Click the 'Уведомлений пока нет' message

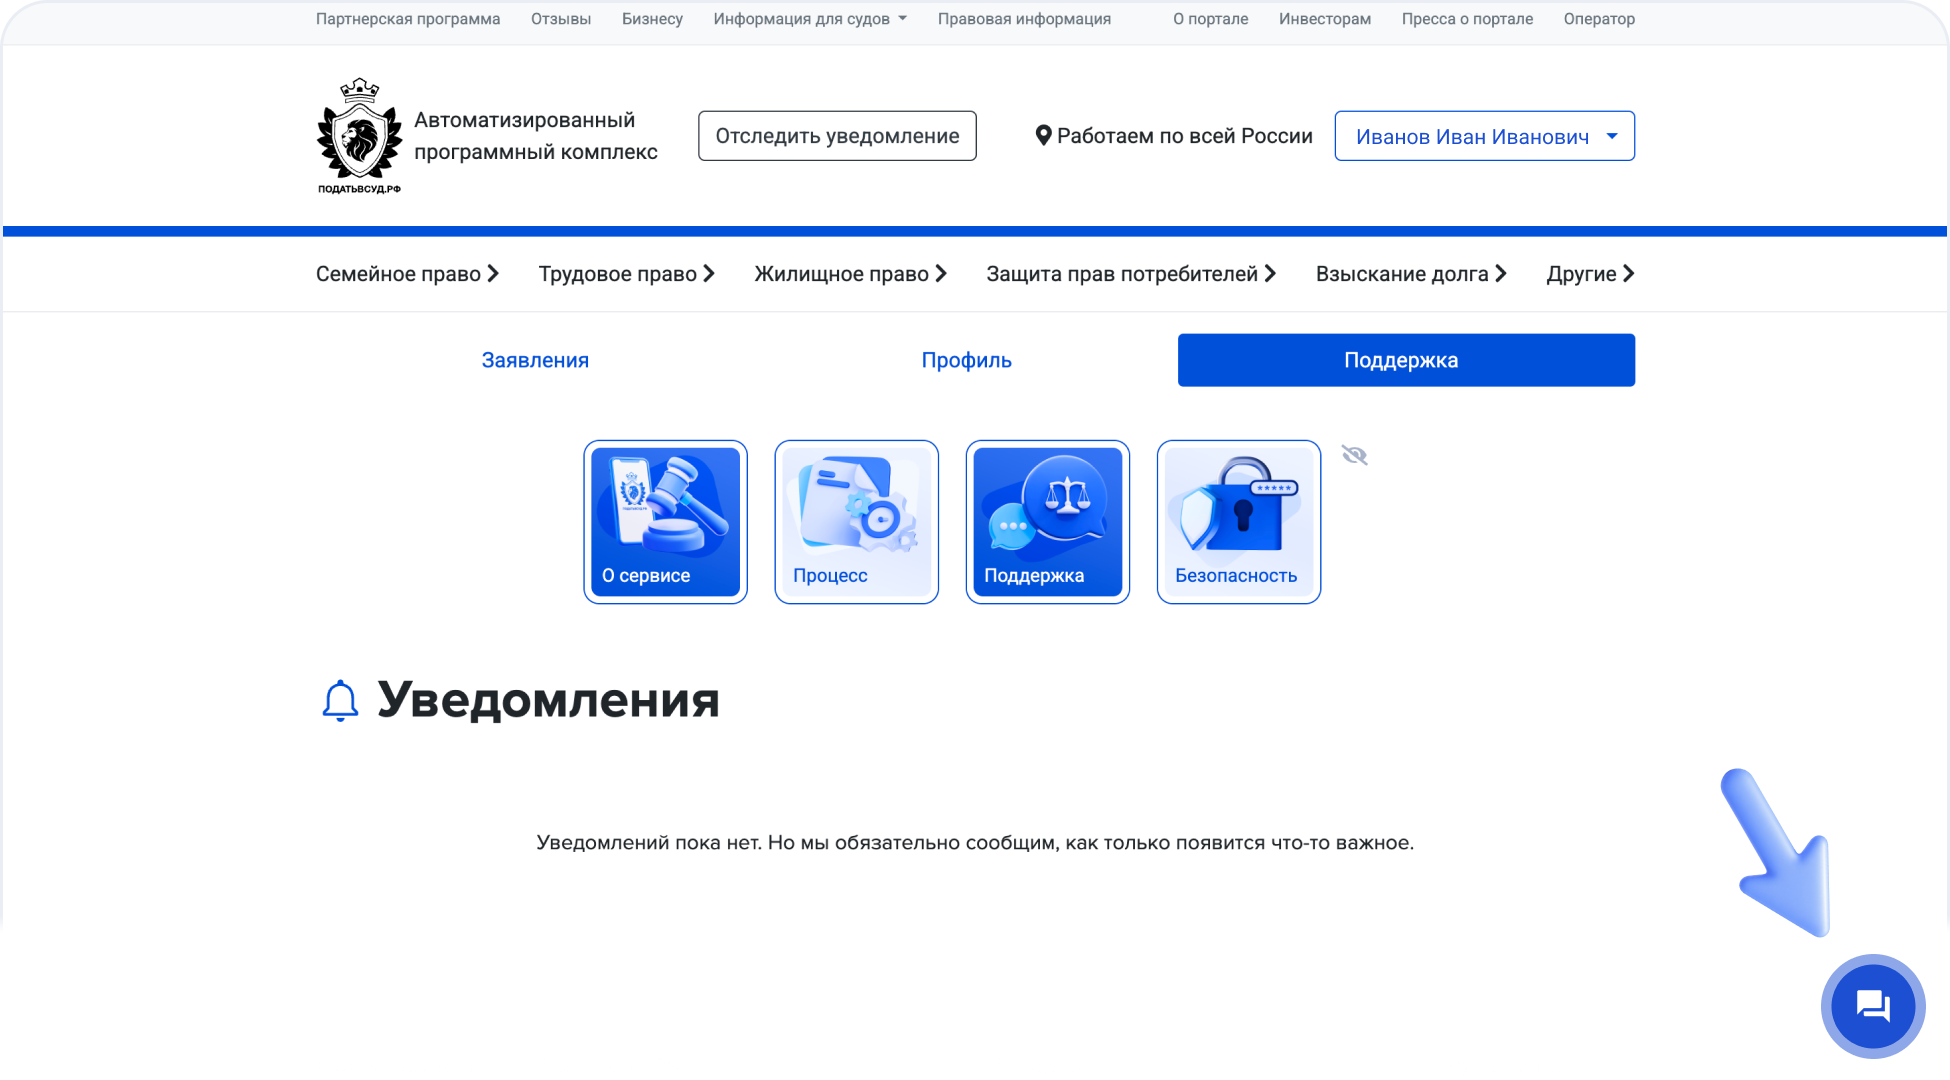coord(975,843)
